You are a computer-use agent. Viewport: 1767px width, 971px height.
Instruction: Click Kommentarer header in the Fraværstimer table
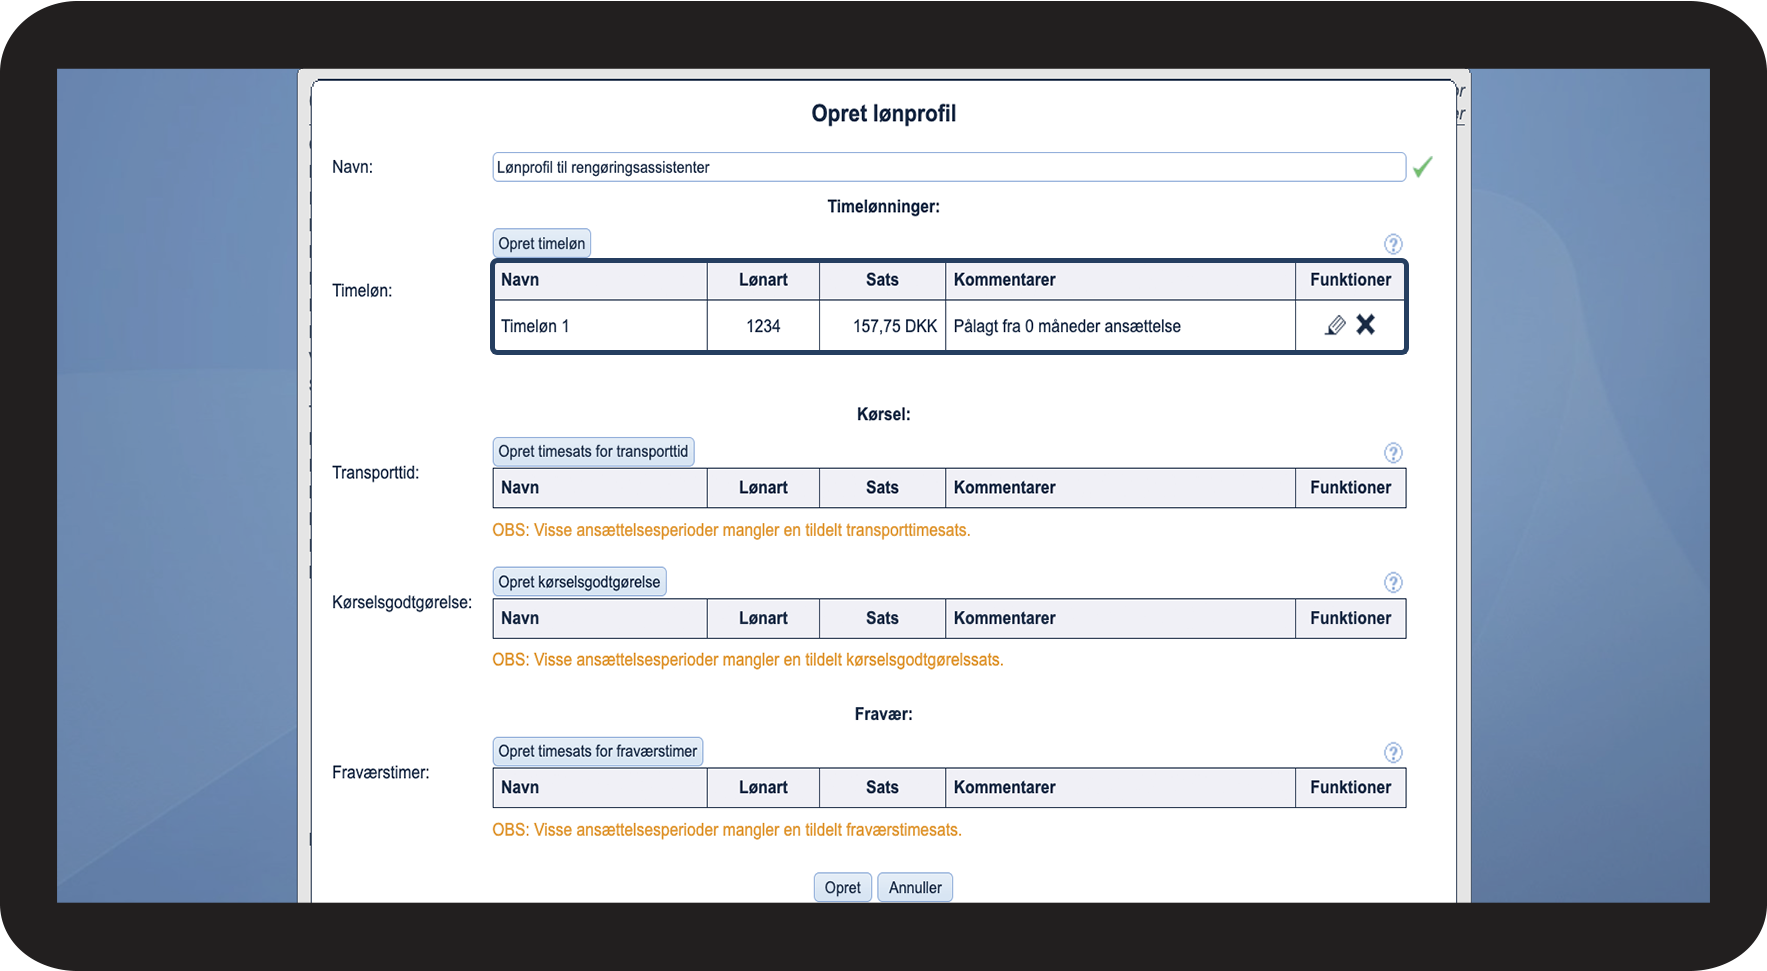1004,788
